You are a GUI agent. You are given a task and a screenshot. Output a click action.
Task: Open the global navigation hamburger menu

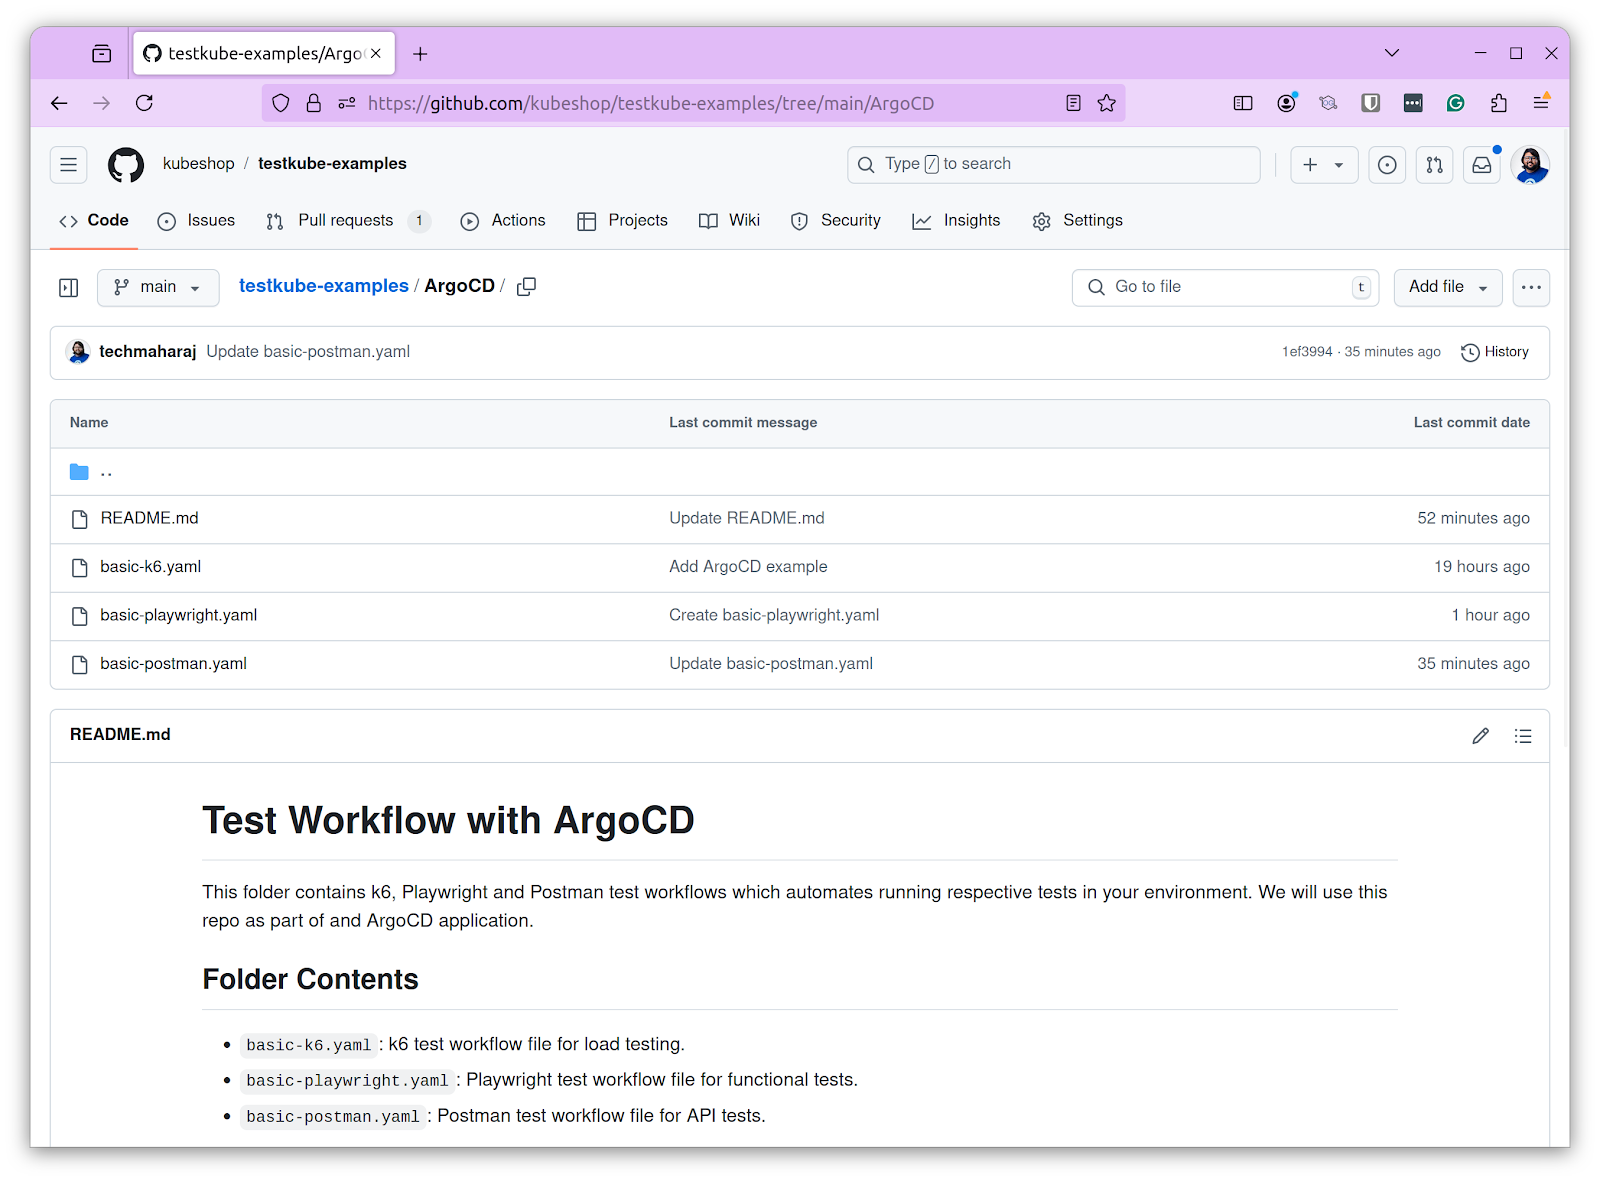(69, 165)
